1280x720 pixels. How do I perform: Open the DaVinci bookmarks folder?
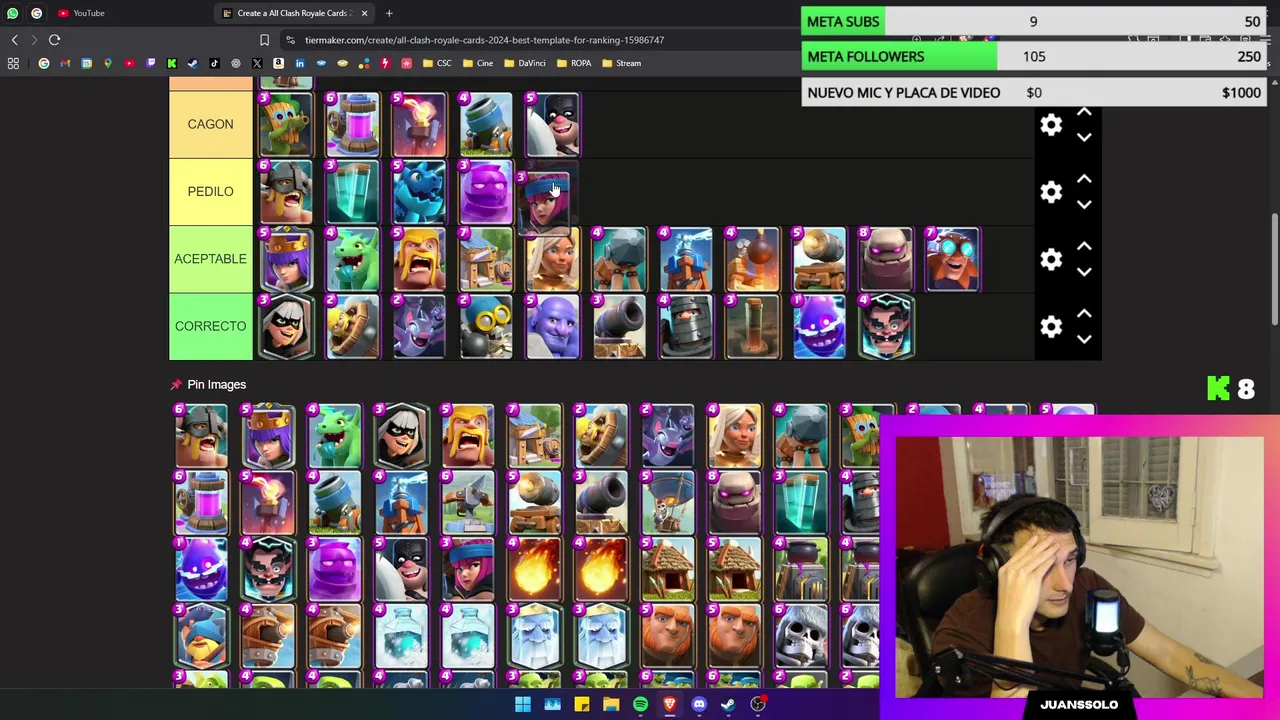click(x=525, y=63)
